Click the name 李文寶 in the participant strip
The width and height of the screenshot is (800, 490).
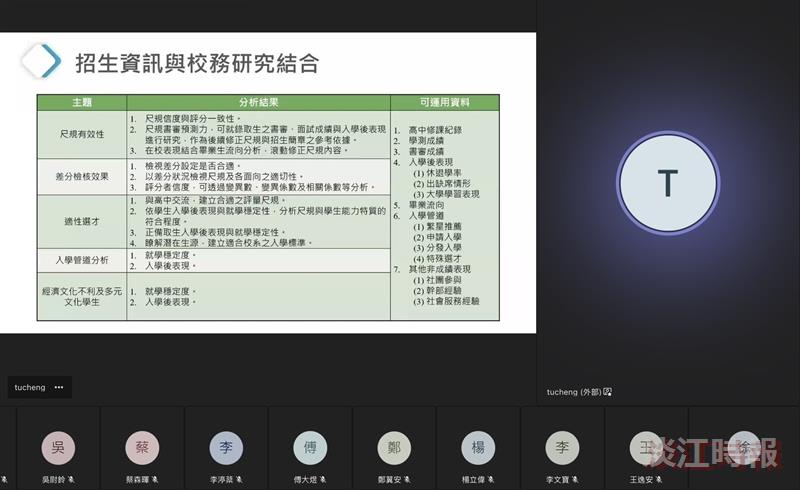click(558, 480)
